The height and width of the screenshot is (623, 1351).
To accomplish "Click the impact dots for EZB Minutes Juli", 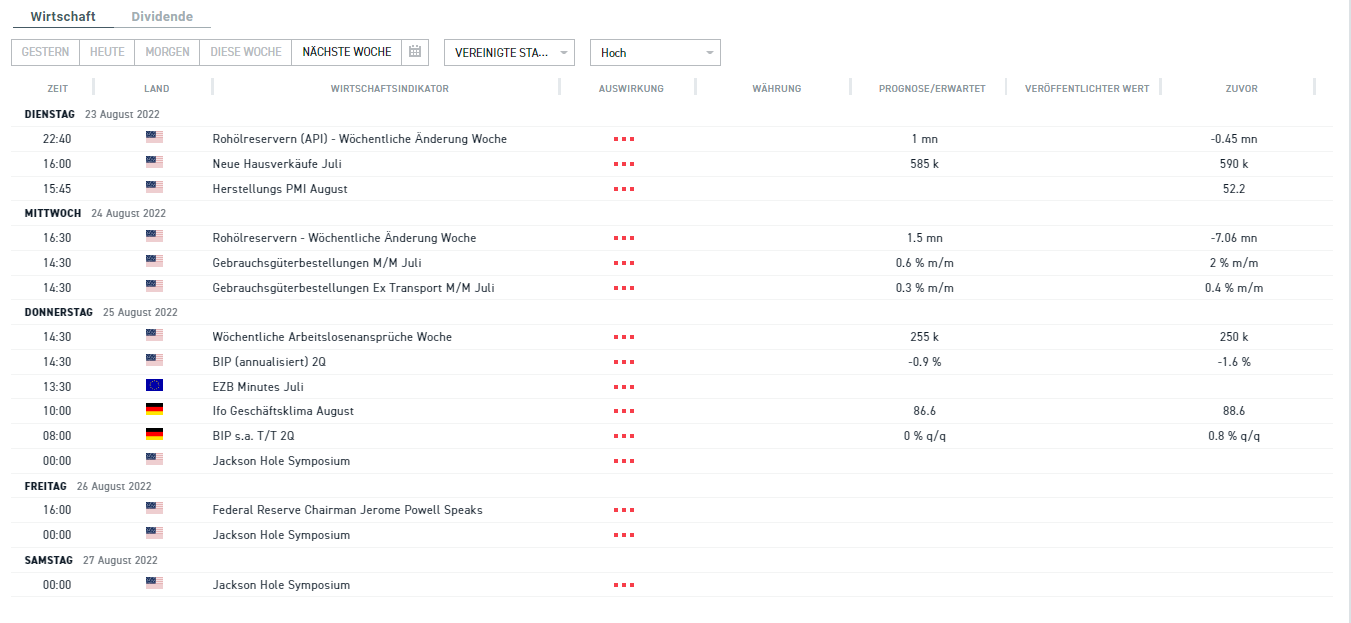I will point(624,387).
